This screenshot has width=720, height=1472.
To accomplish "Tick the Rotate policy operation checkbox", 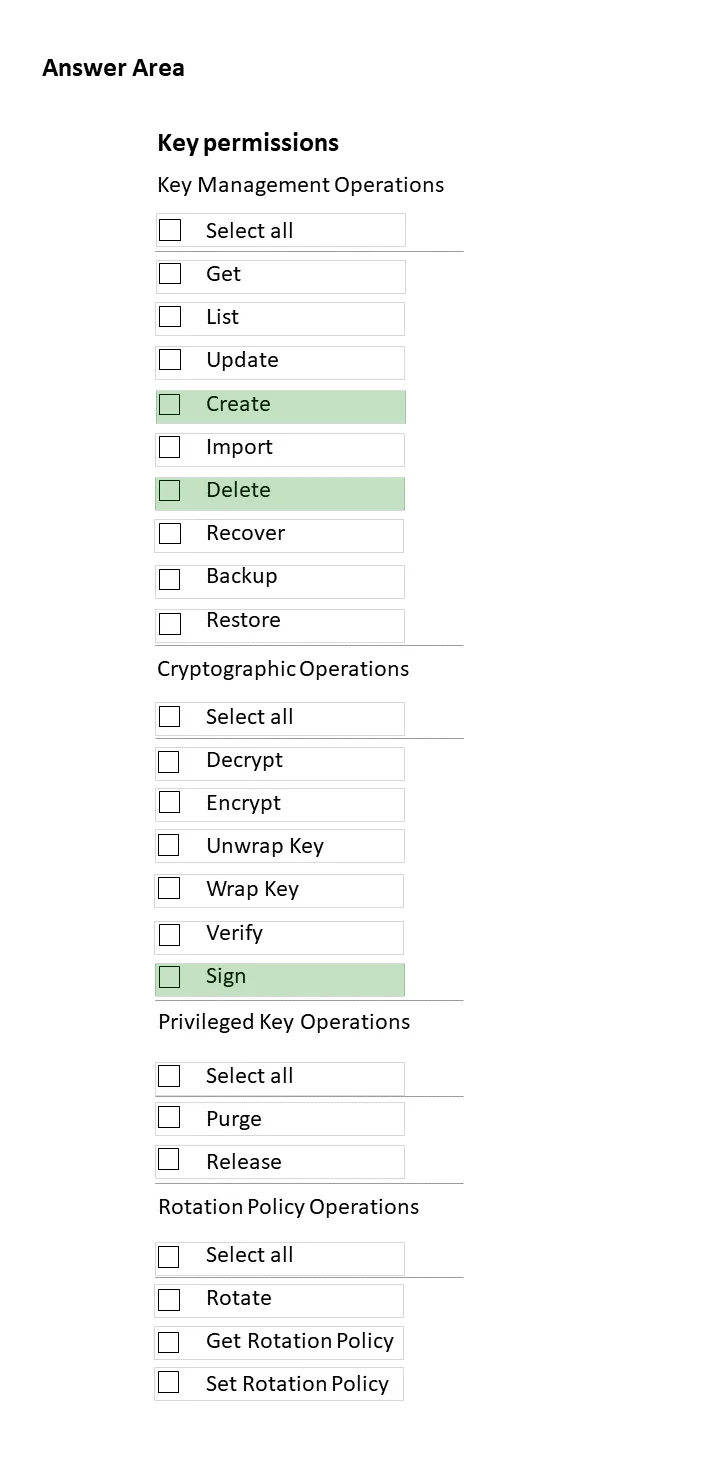I will (169, 1299).
